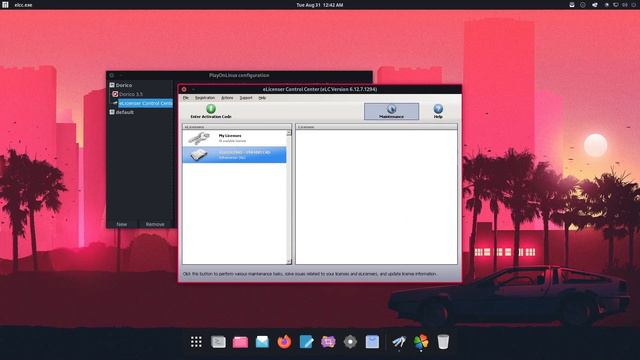Viewport: 640px width, 360px height.
Task: Launch Firefox from the dock
Action: tap(284, 342)
